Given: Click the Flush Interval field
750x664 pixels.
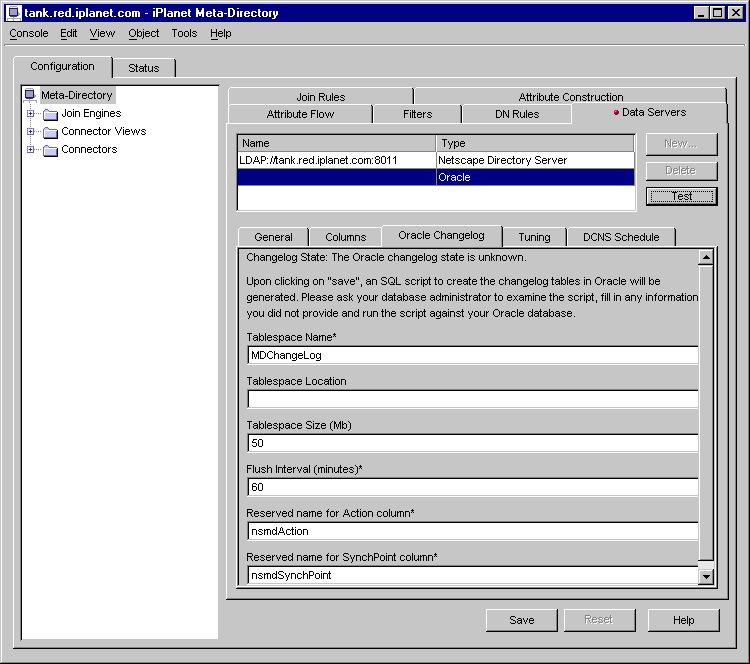Looking at the screenshot, I should pyautogui.click(x=473, y=487).
